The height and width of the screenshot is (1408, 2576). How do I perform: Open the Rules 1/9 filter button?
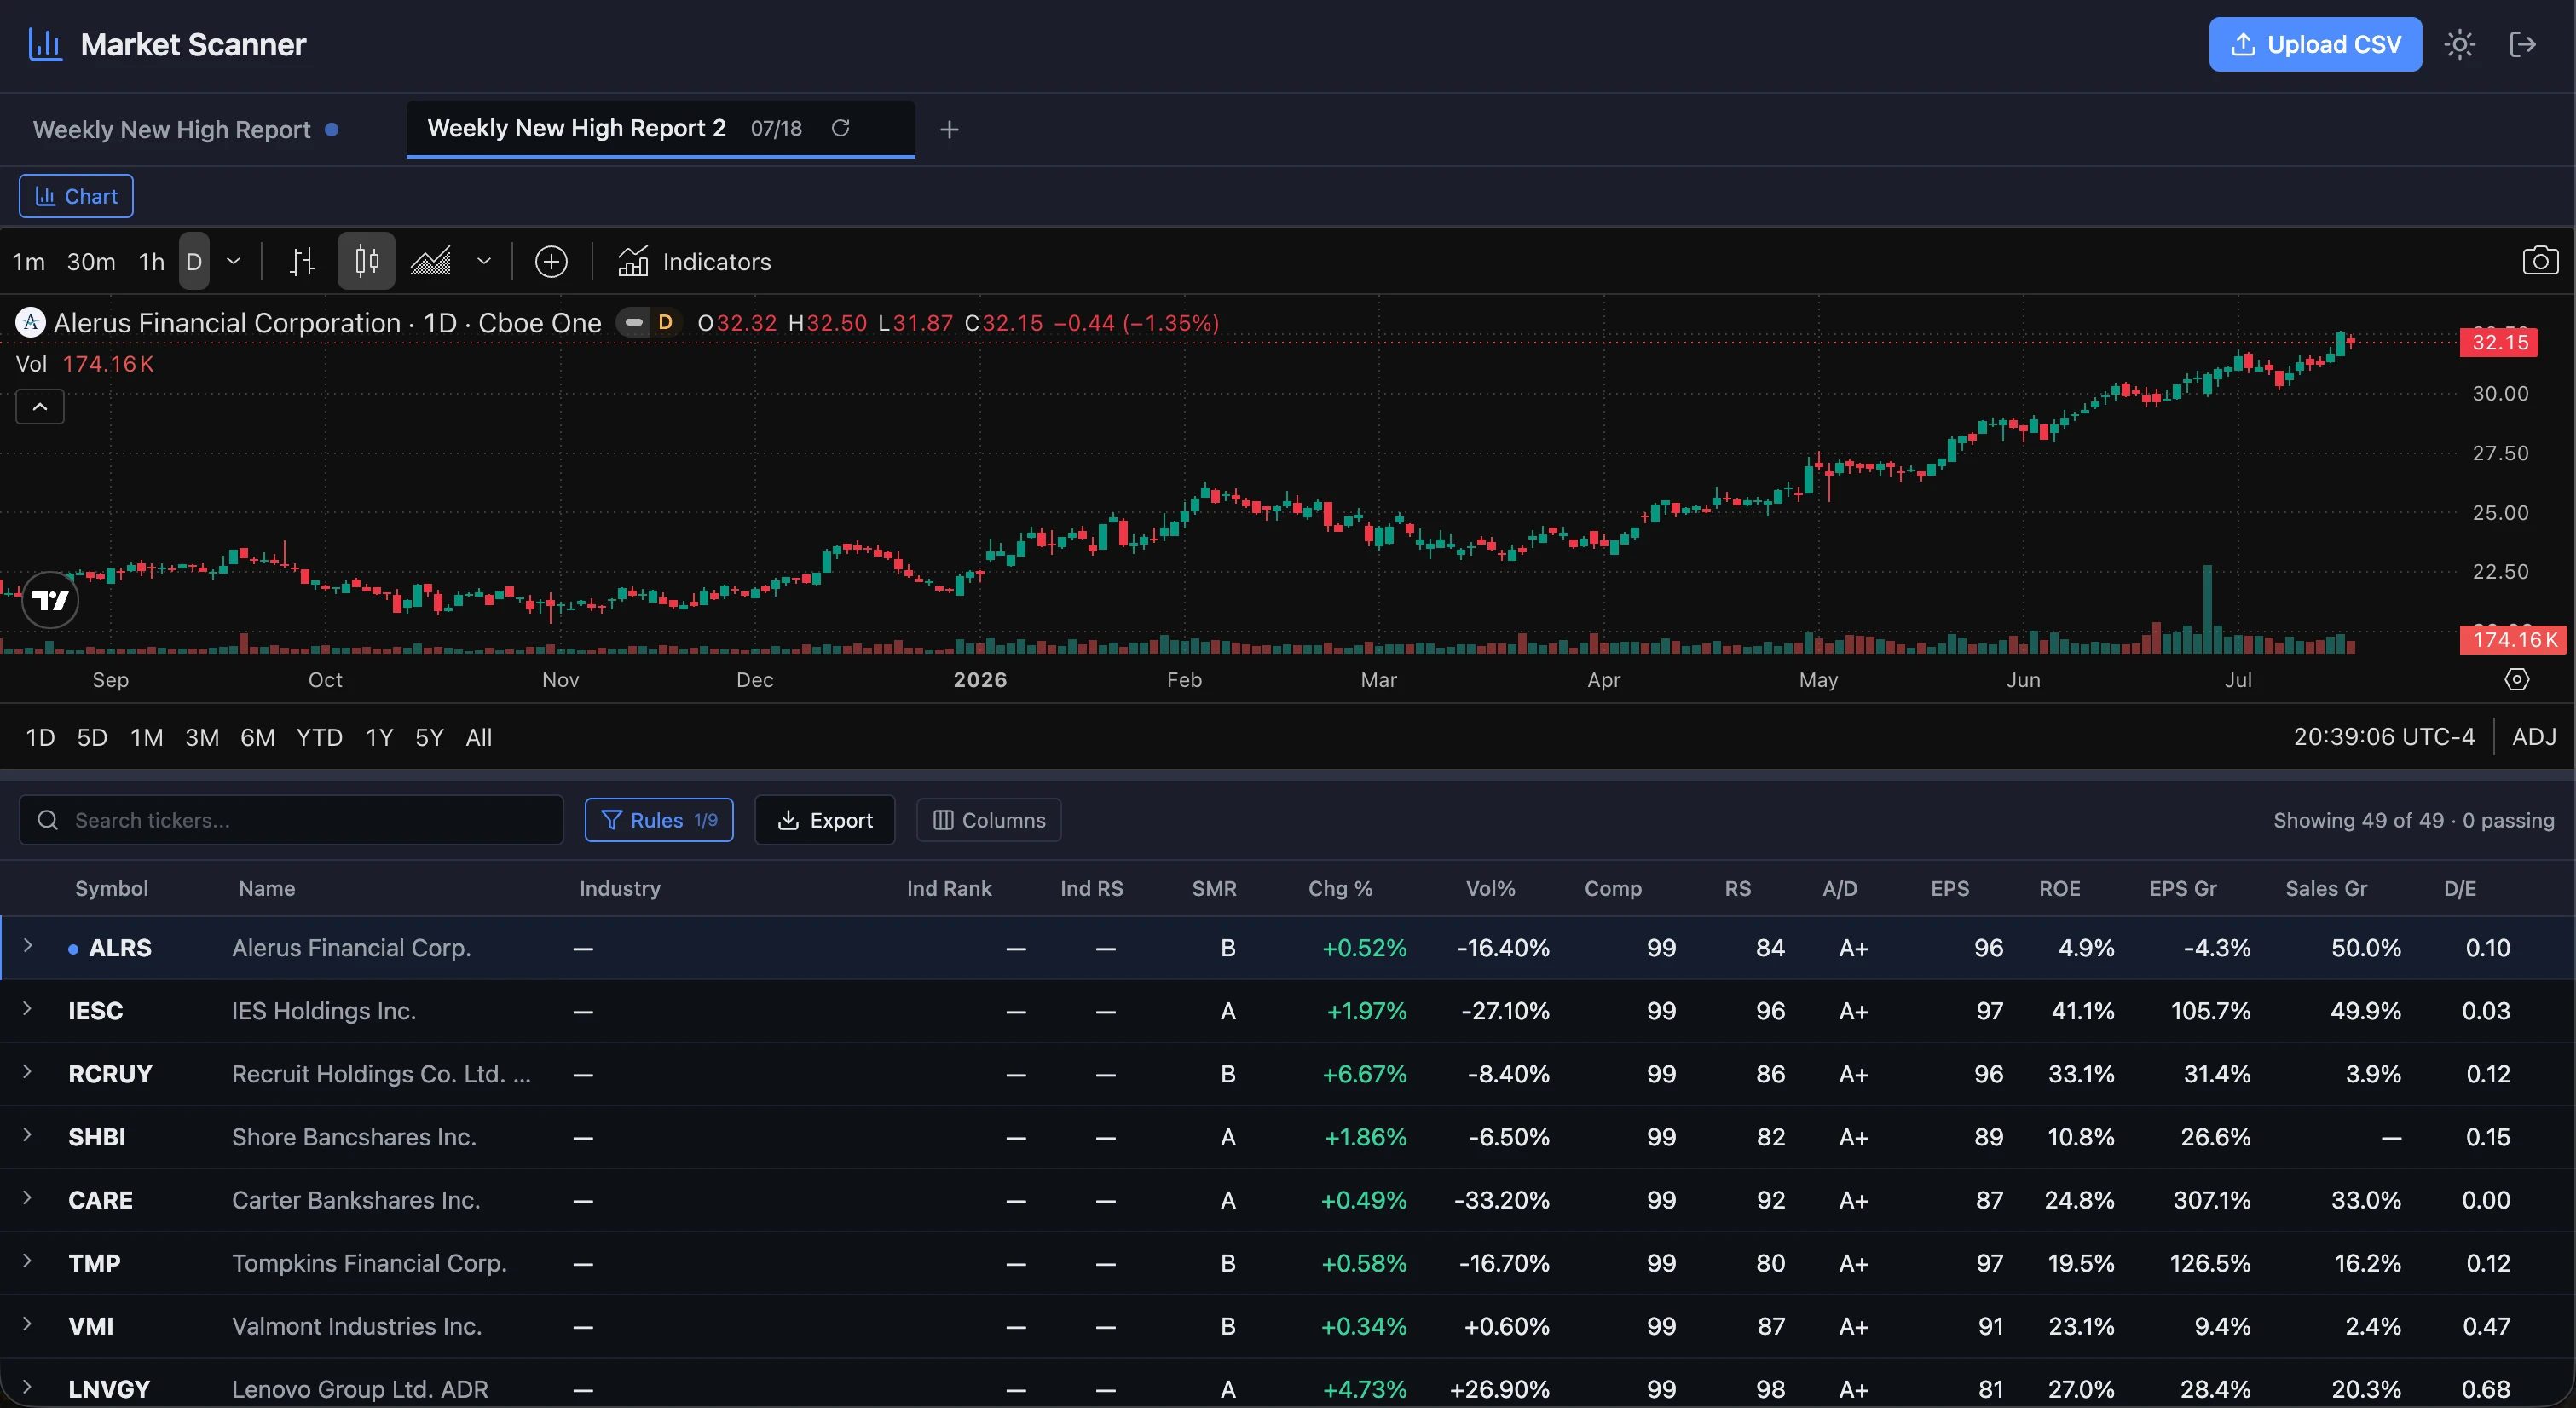coord(659,820)
